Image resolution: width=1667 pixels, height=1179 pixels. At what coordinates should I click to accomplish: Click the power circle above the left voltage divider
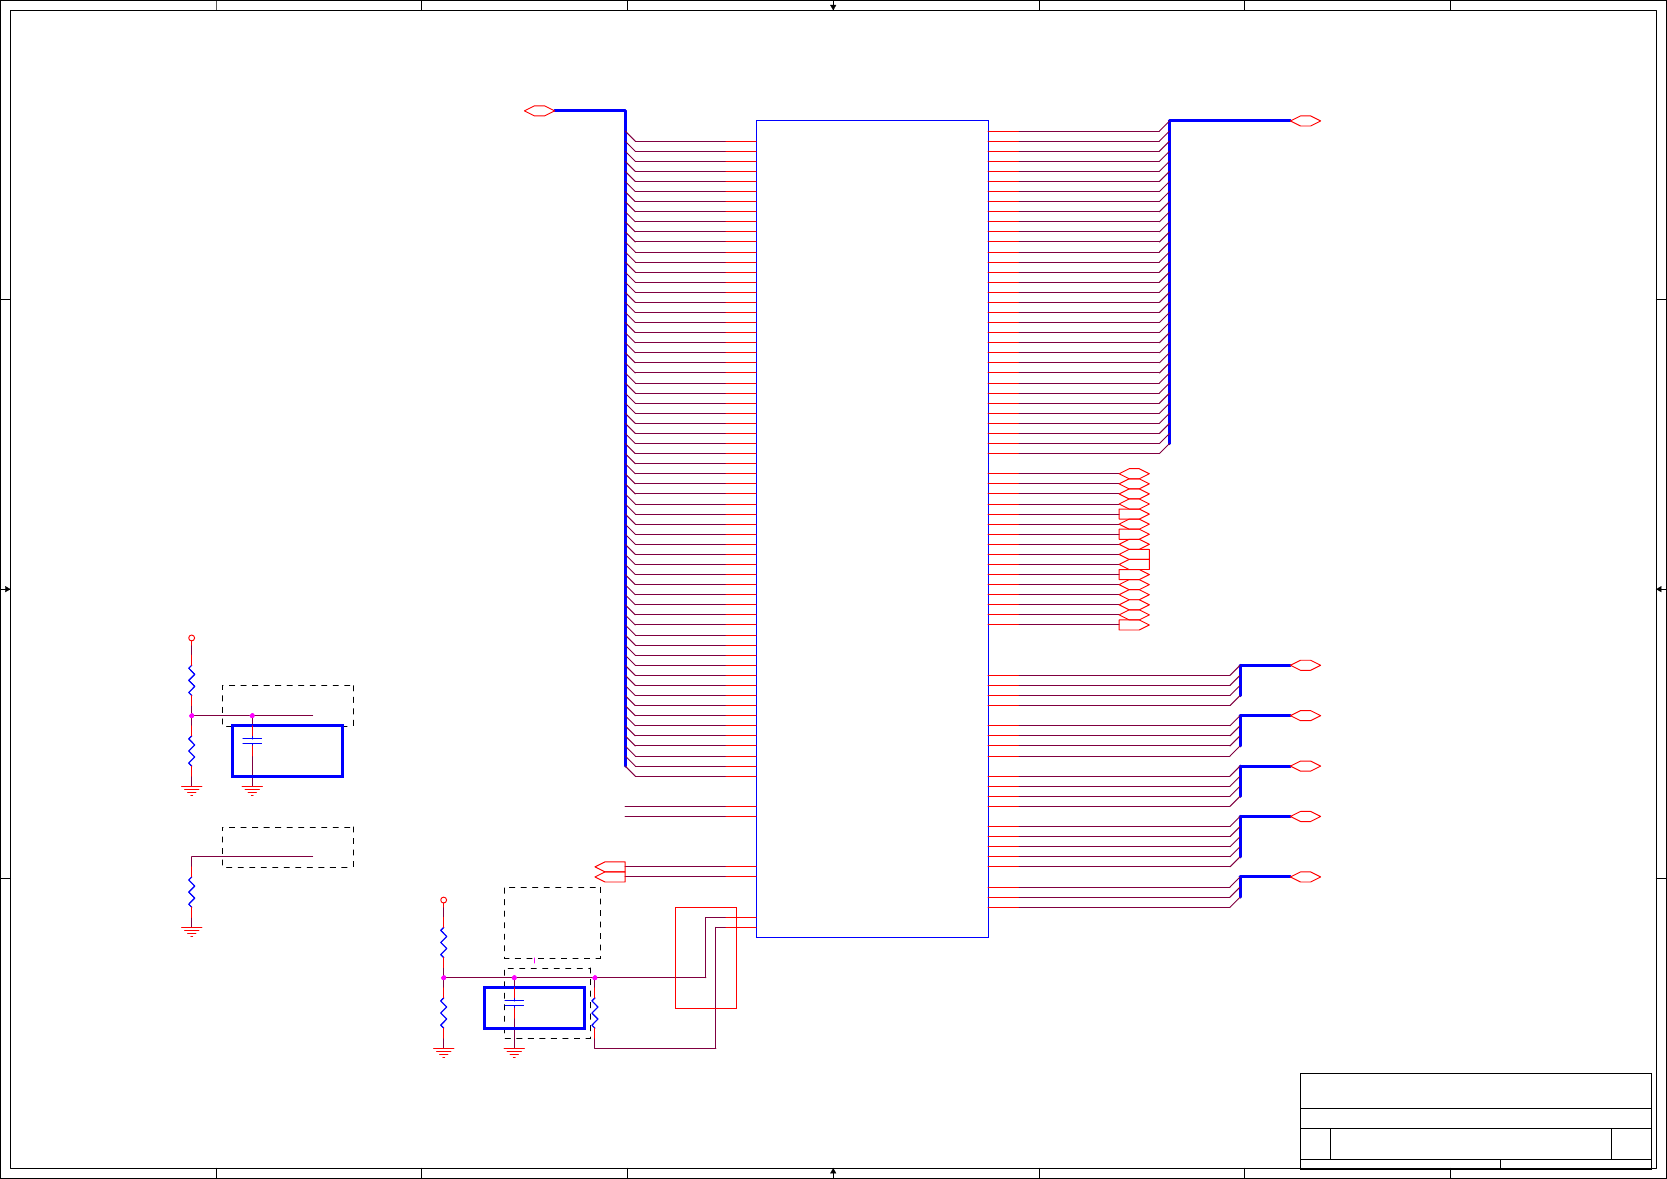click(x=192, y=638)
